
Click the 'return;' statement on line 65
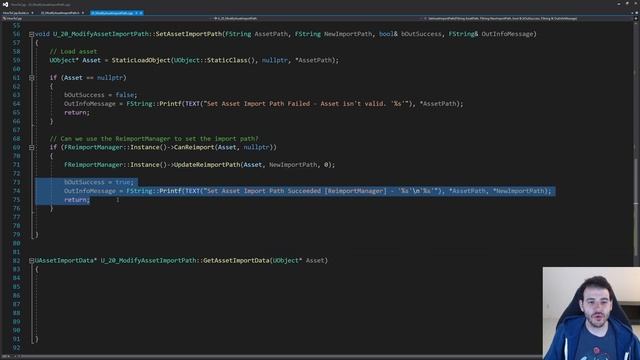click(77, 113)
